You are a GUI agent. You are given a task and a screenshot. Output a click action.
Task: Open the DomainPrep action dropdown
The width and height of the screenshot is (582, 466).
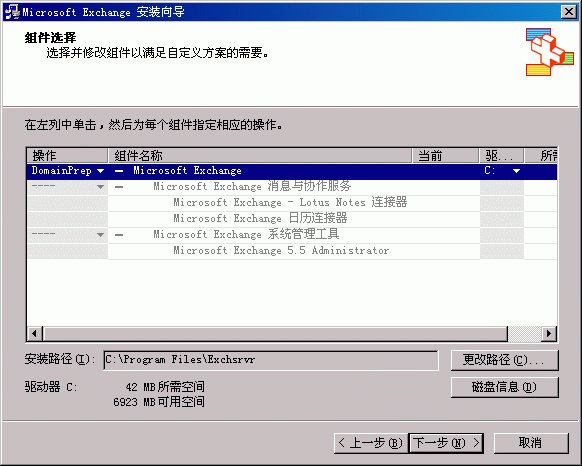[x=100, y=171]
